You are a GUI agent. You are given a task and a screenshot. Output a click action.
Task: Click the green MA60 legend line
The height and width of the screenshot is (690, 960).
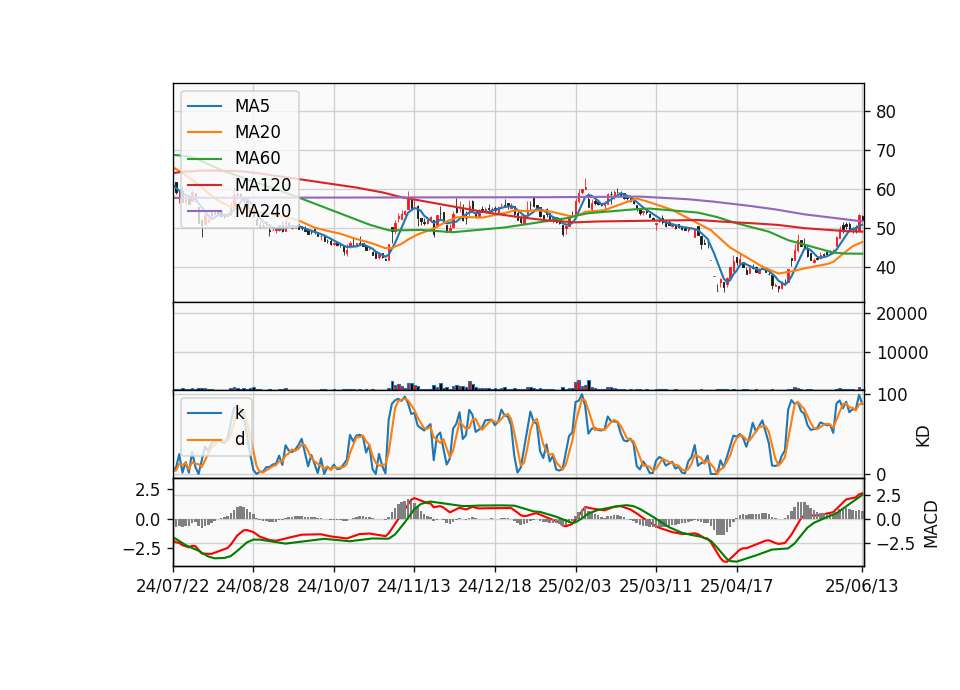pyautogui.click(x=204, y=159)
